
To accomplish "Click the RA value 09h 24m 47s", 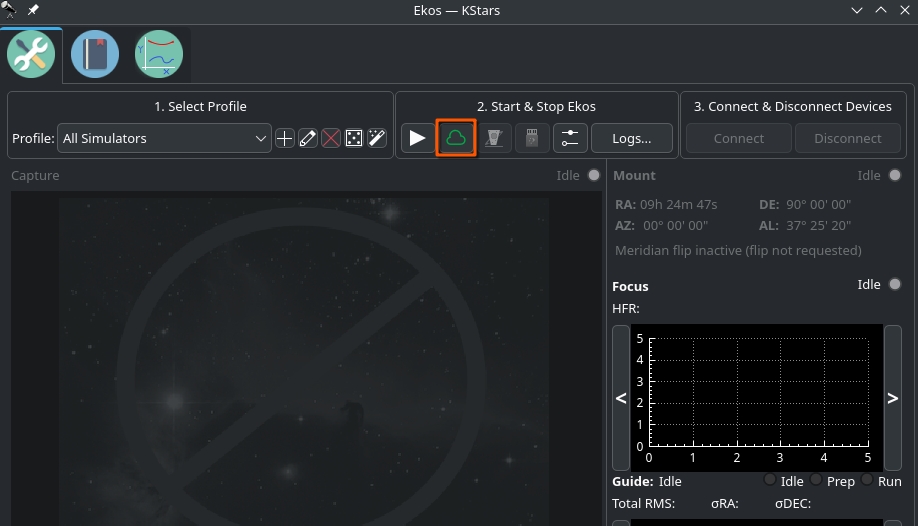I will [x=679, y=204].
